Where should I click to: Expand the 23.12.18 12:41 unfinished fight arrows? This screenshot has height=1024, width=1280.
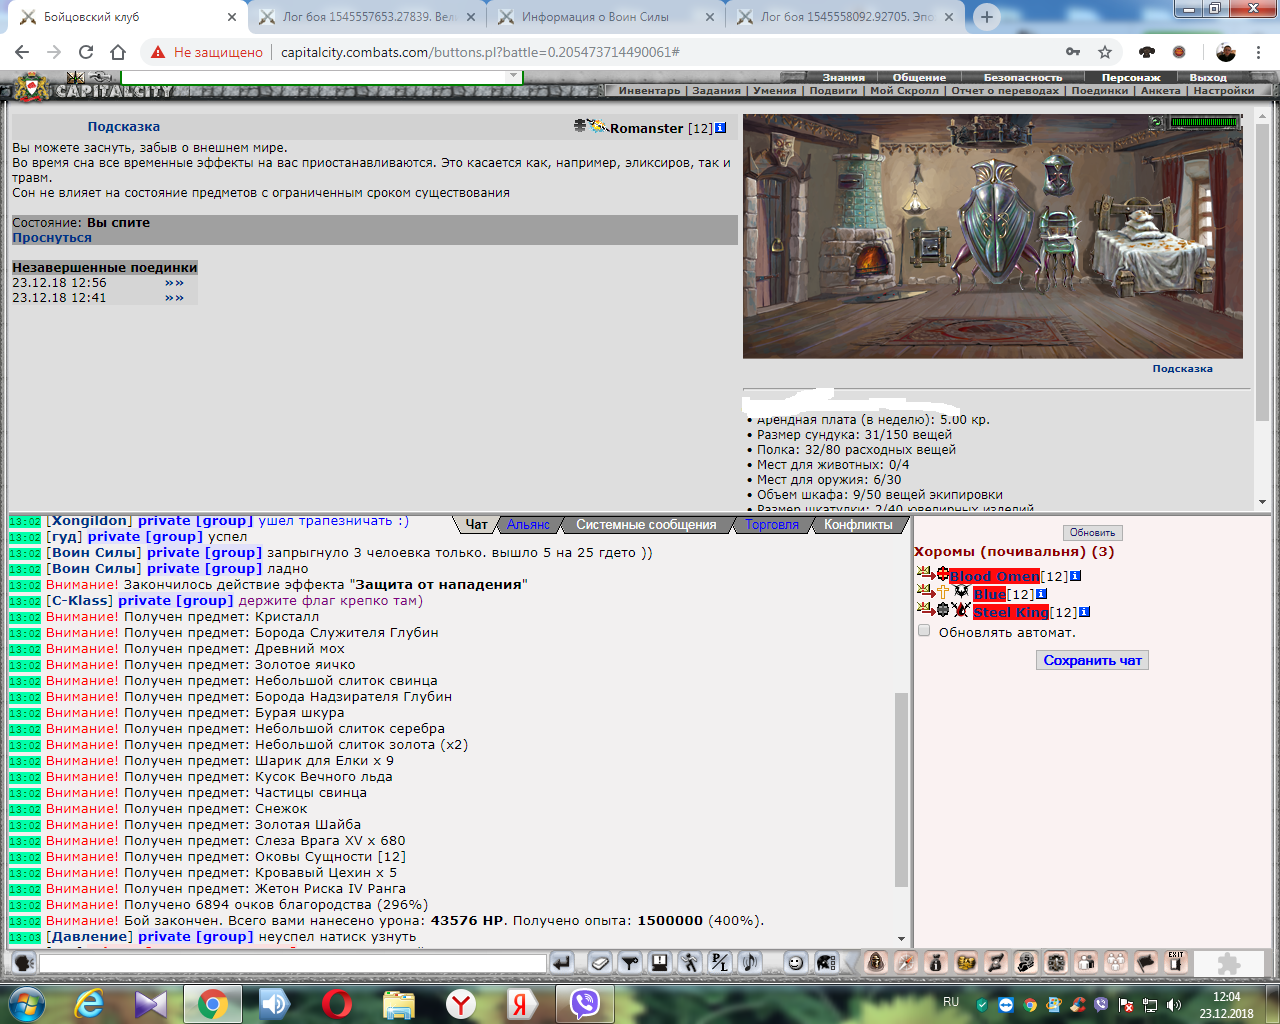coord(174,298)
